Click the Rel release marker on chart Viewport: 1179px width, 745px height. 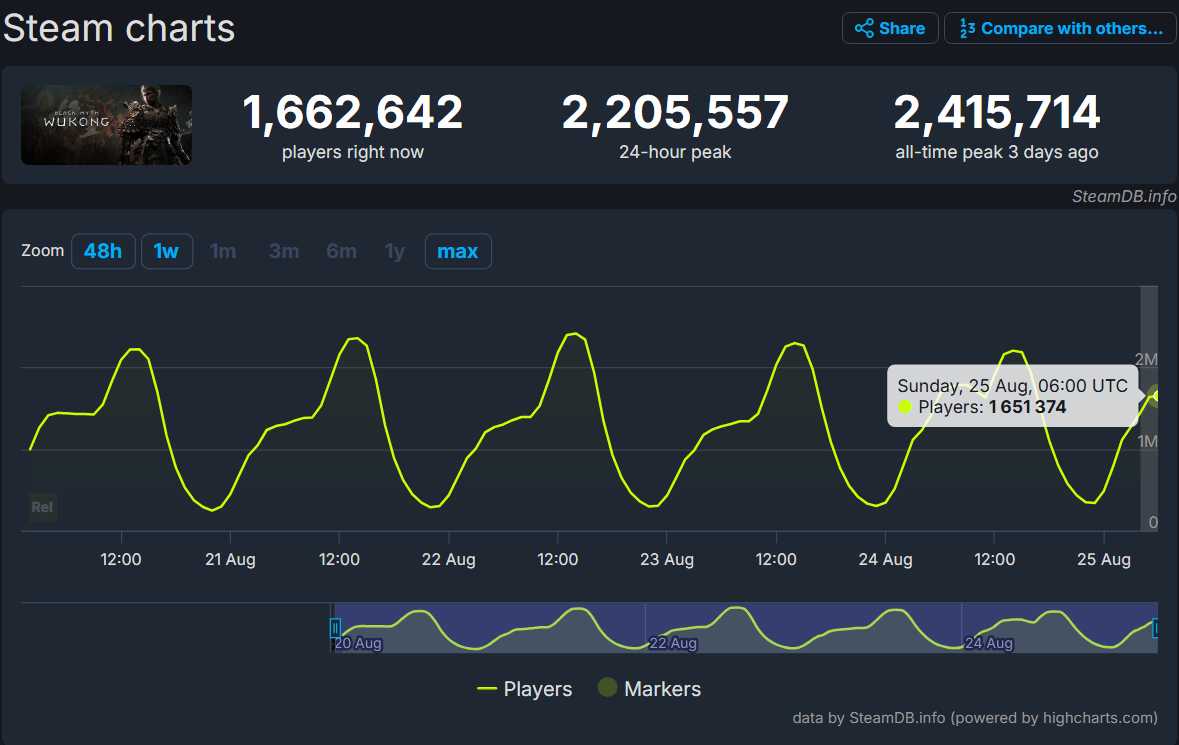click(42, 507)
